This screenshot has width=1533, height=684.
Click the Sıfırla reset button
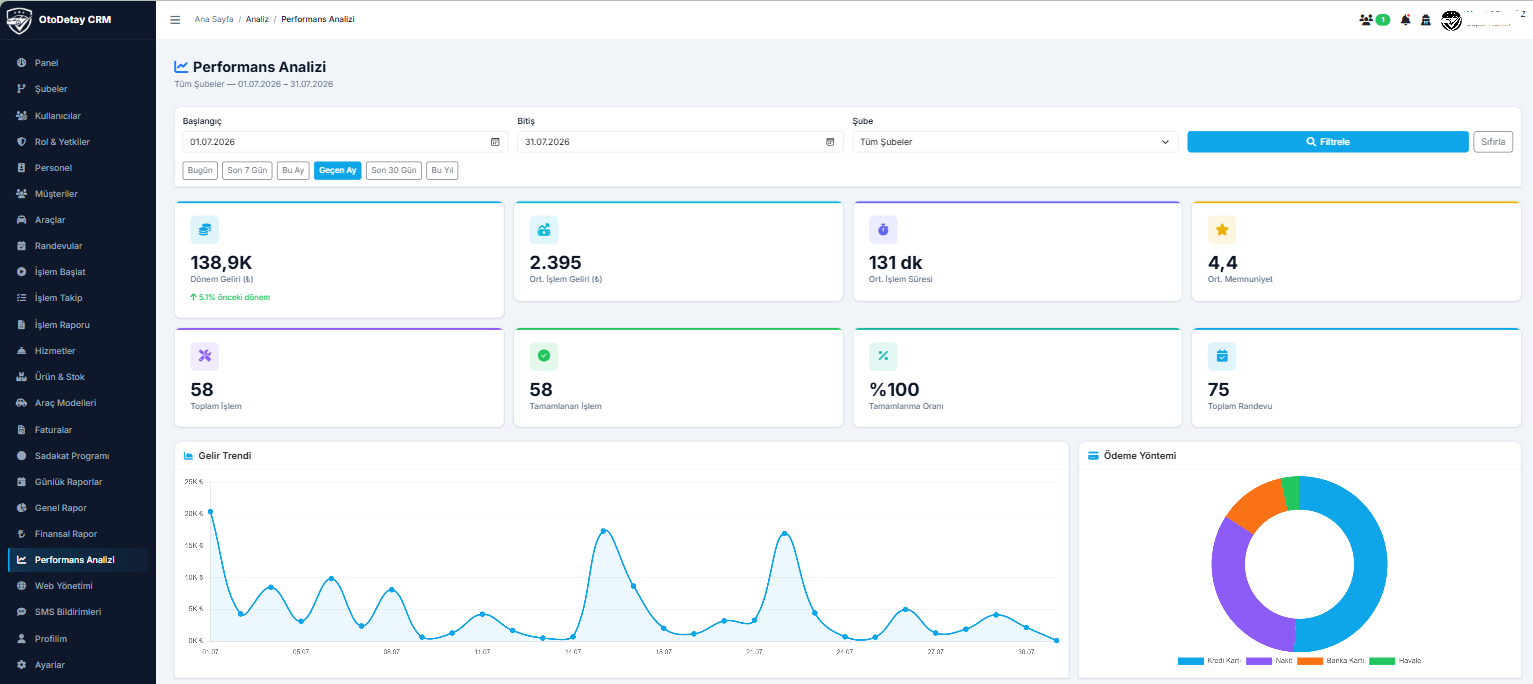click(x=1493, y=142)
